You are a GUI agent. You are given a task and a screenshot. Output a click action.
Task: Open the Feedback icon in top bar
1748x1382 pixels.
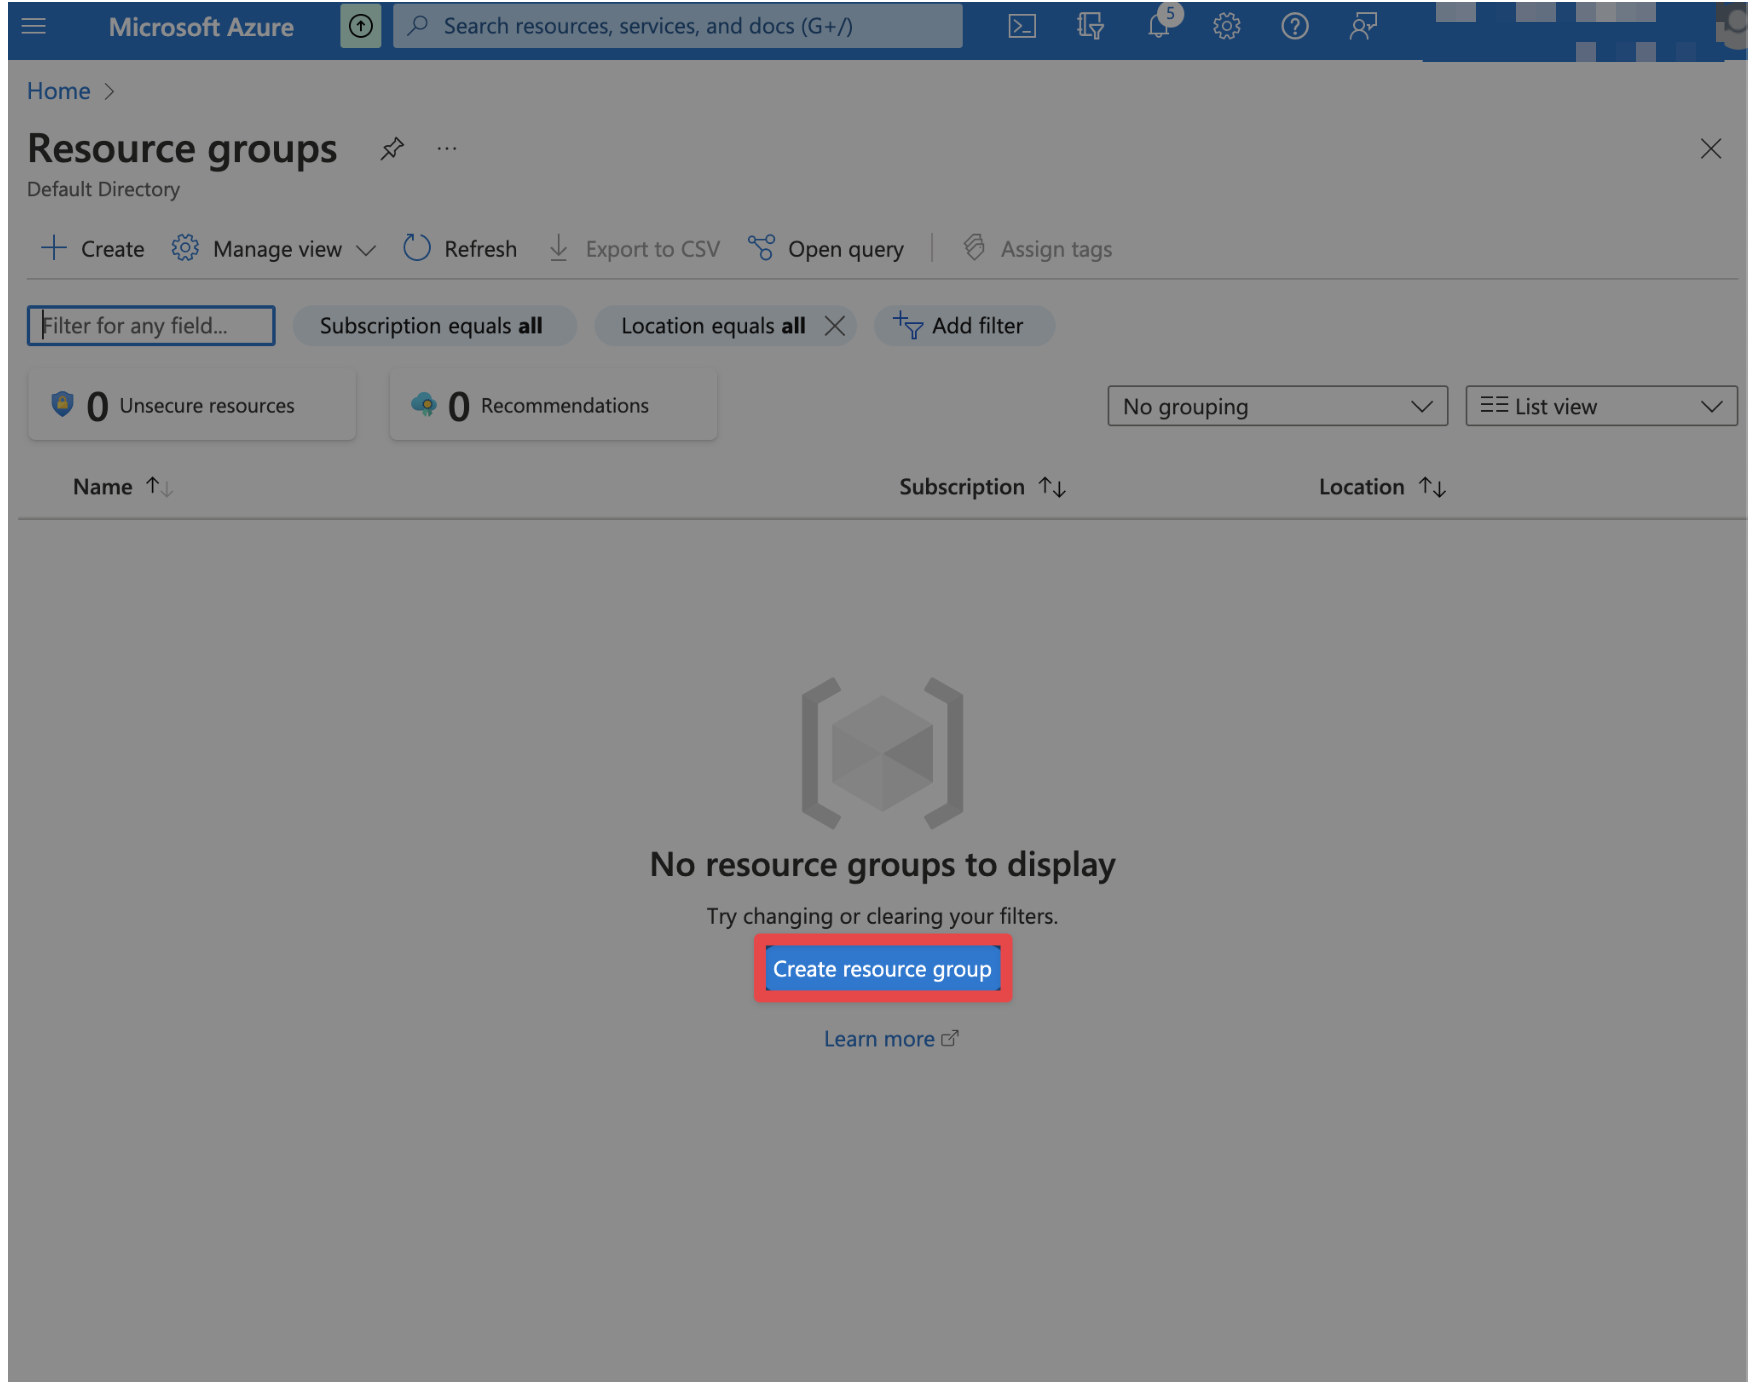point(1363,26)
